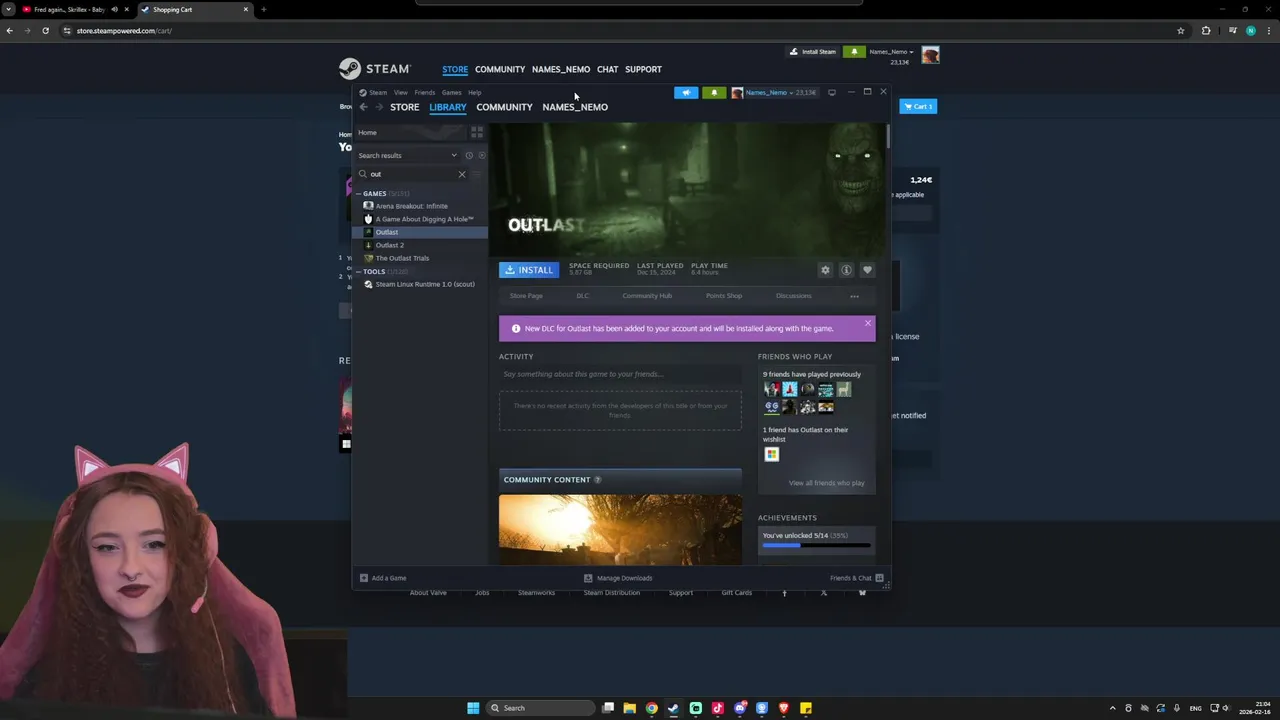Go forward with Steam client forward arrow
The width and height of the screenshot is (1280, 720).
379,107
